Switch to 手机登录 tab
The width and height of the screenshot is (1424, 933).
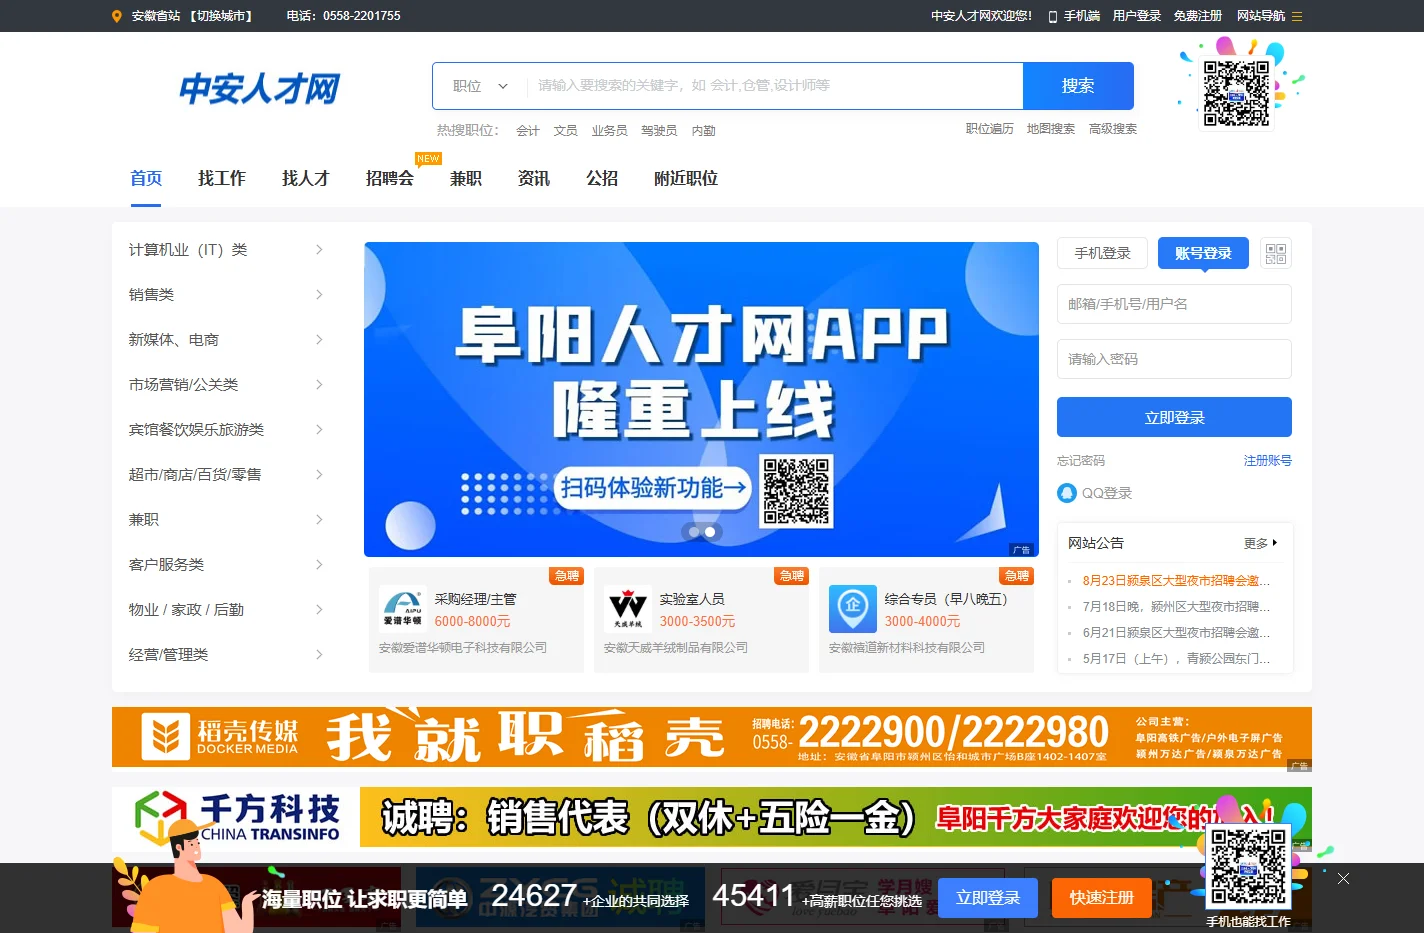[1102, 253]
